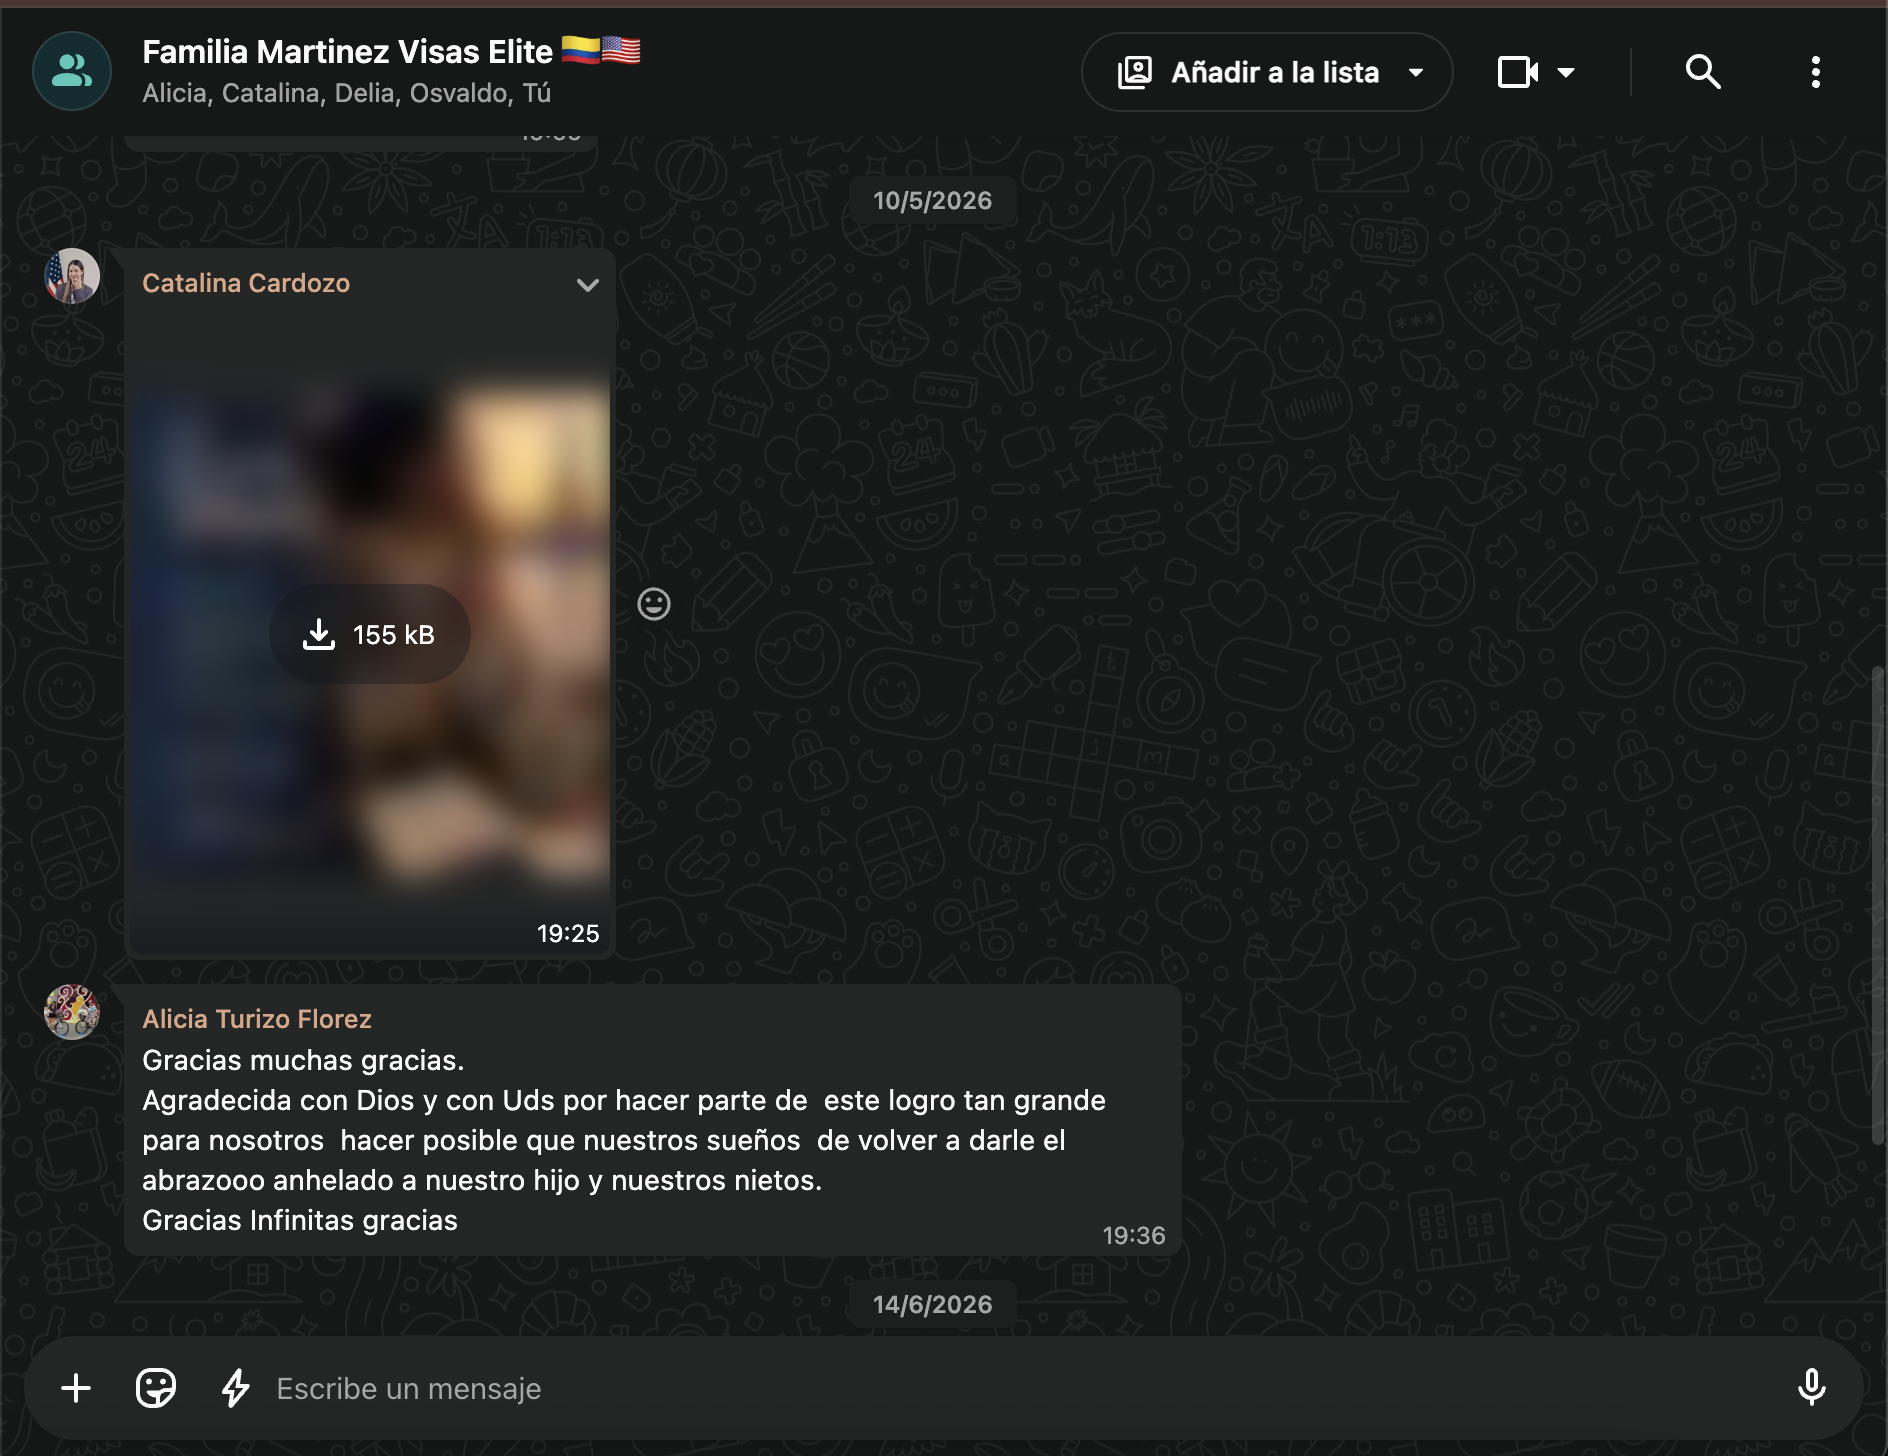
Task: Expand the Añadir a la lista dropdown arrow
Action: tap(1416, 72)
